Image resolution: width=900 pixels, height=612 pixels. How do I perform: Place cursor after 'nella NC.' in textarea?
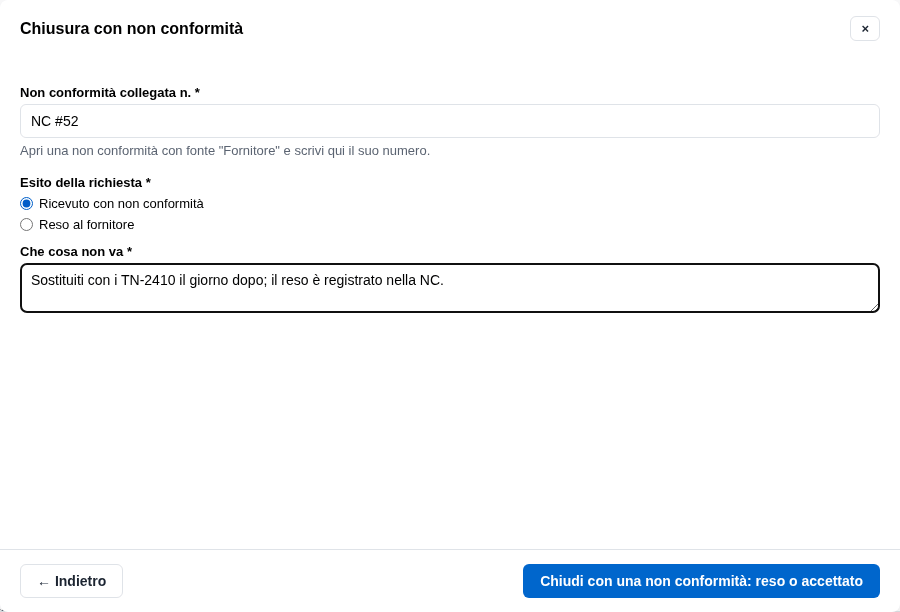[445, 280]
